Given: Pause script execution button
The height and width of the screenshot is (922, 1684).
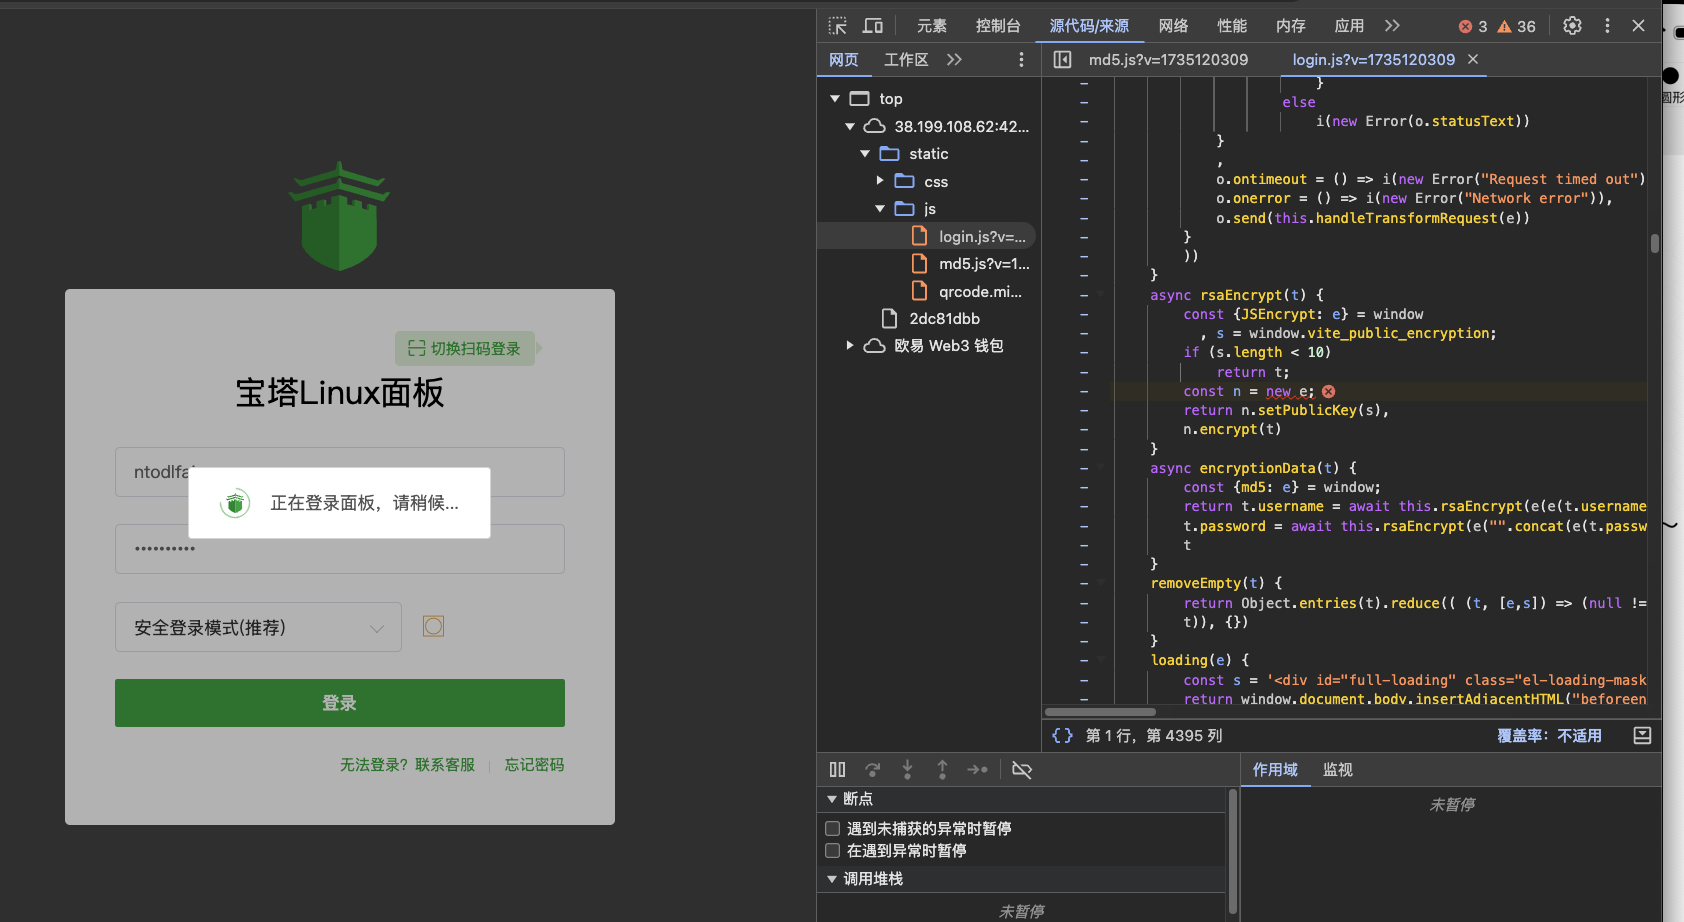Looking at the screenshot, I should pyautogui.click(x=838, y=769).
